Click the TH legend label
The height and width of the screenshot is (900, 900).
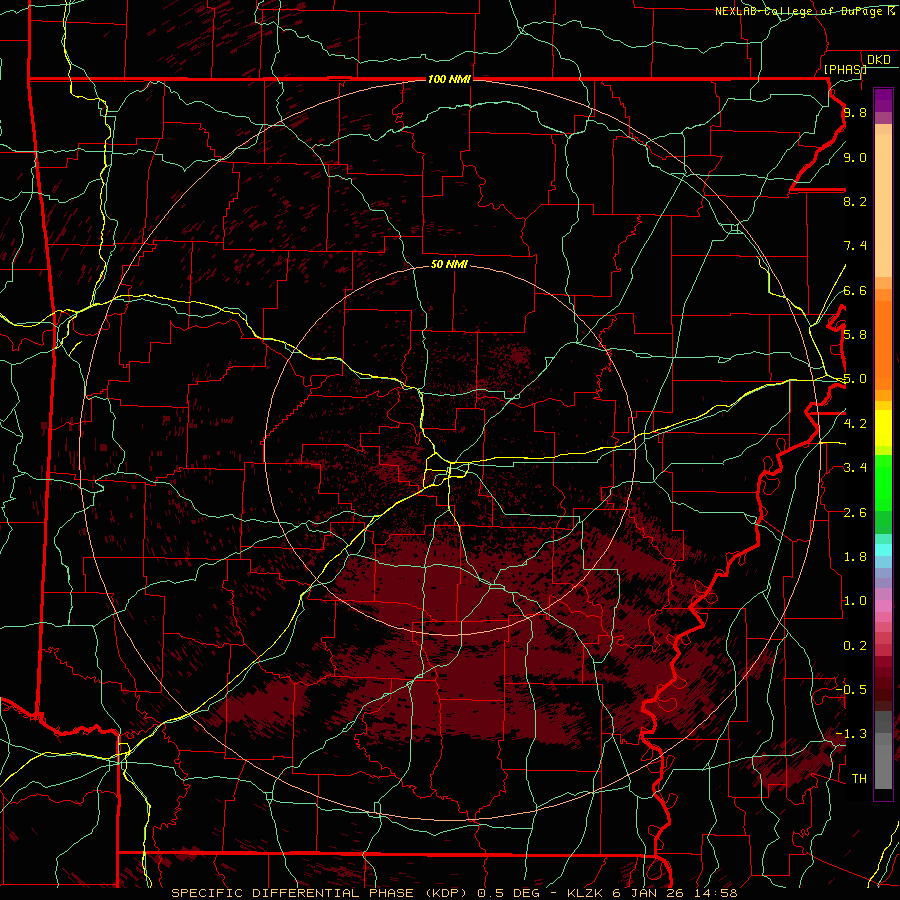coord(859,779)
